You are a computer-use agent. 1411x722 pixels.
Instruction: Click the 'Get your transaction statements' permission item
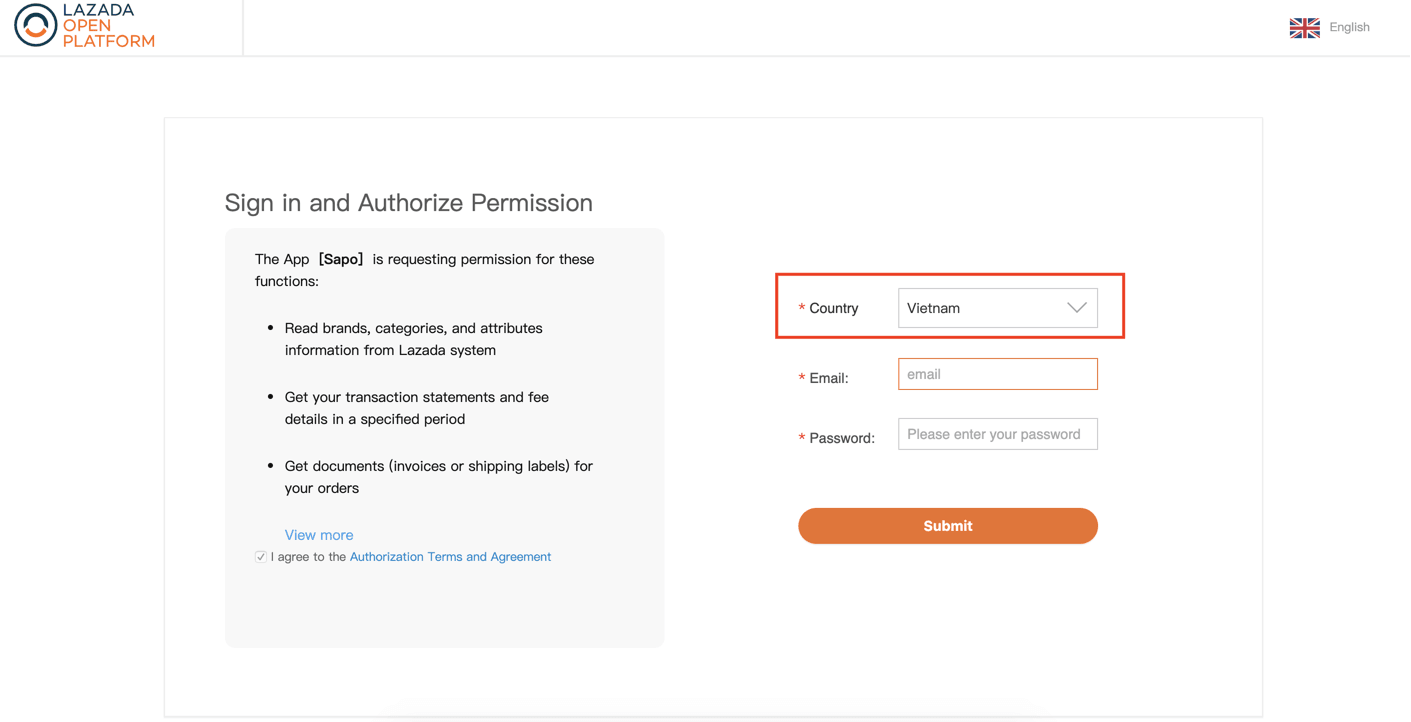(416, 408)
